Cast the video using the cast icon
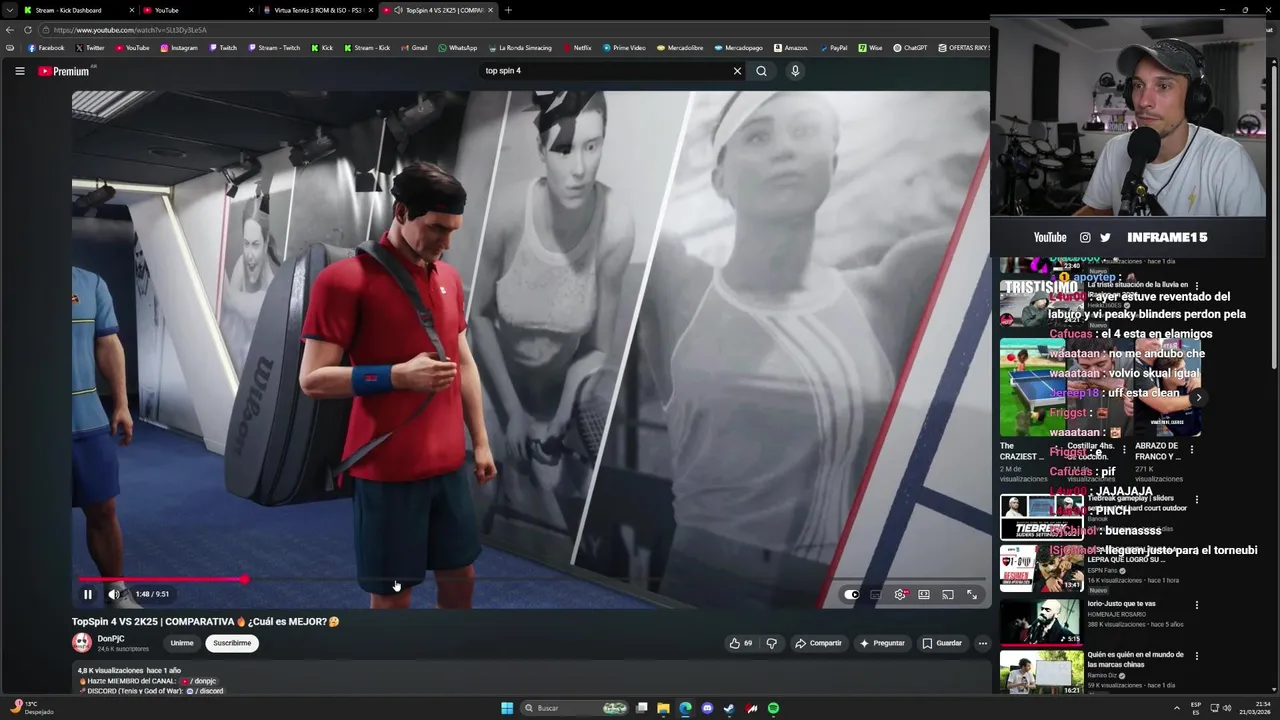This screenshot has width=1280, height=720. point(948,594)
